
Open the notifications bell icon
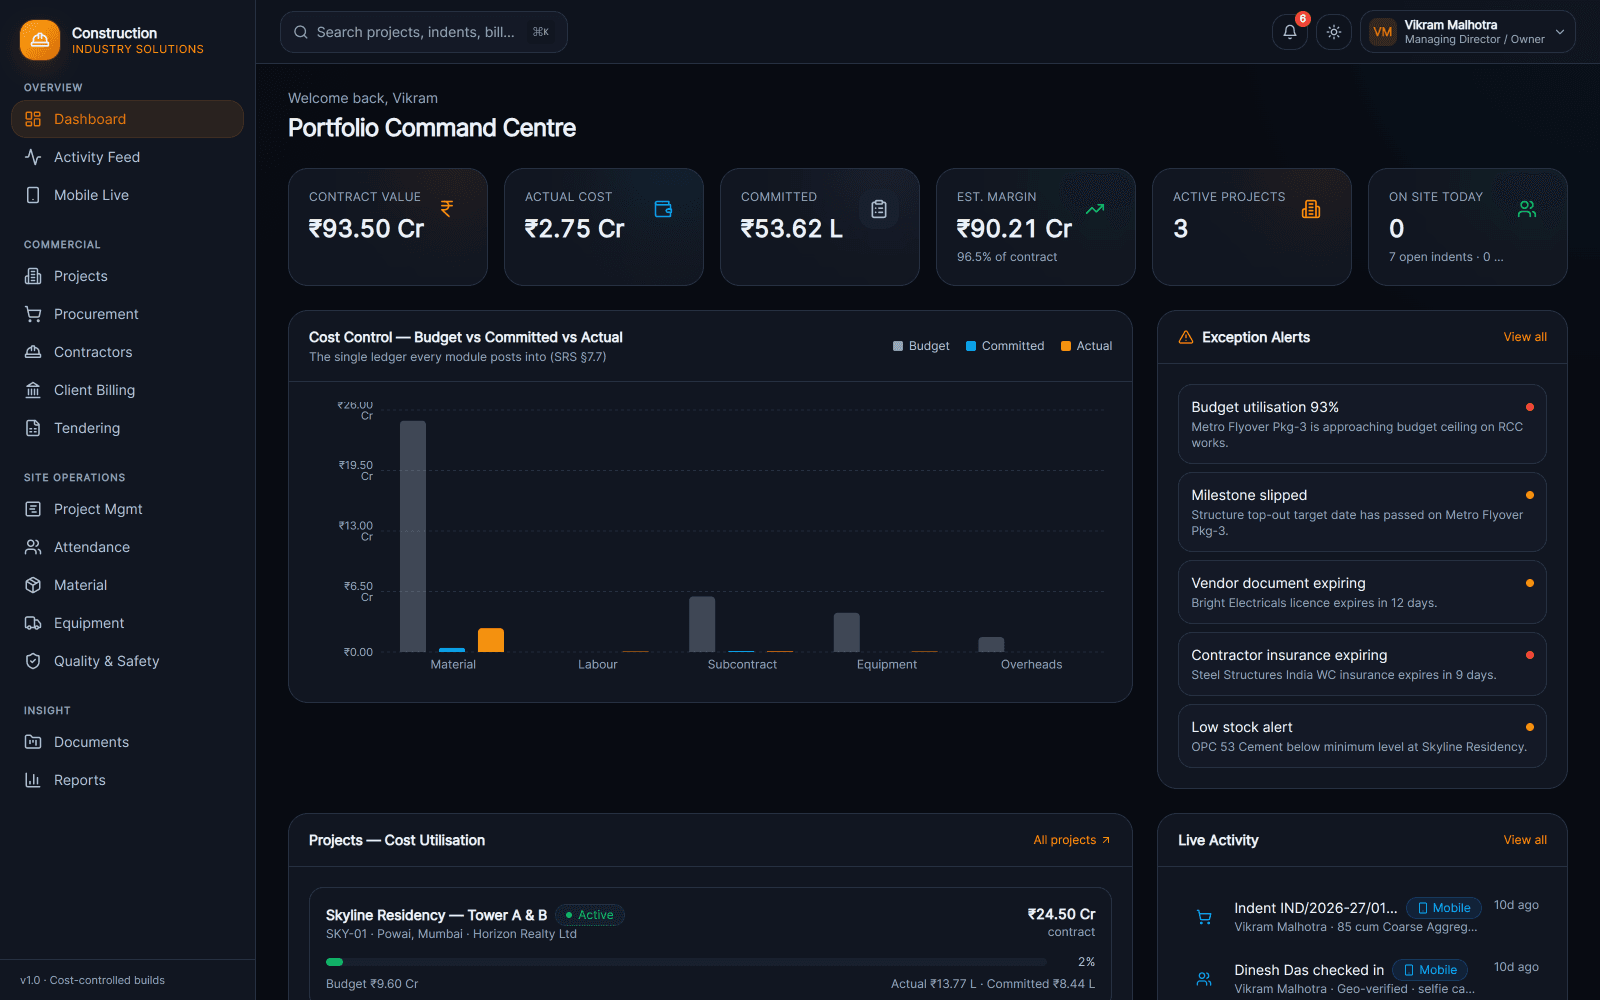[x=1290, y=32]
